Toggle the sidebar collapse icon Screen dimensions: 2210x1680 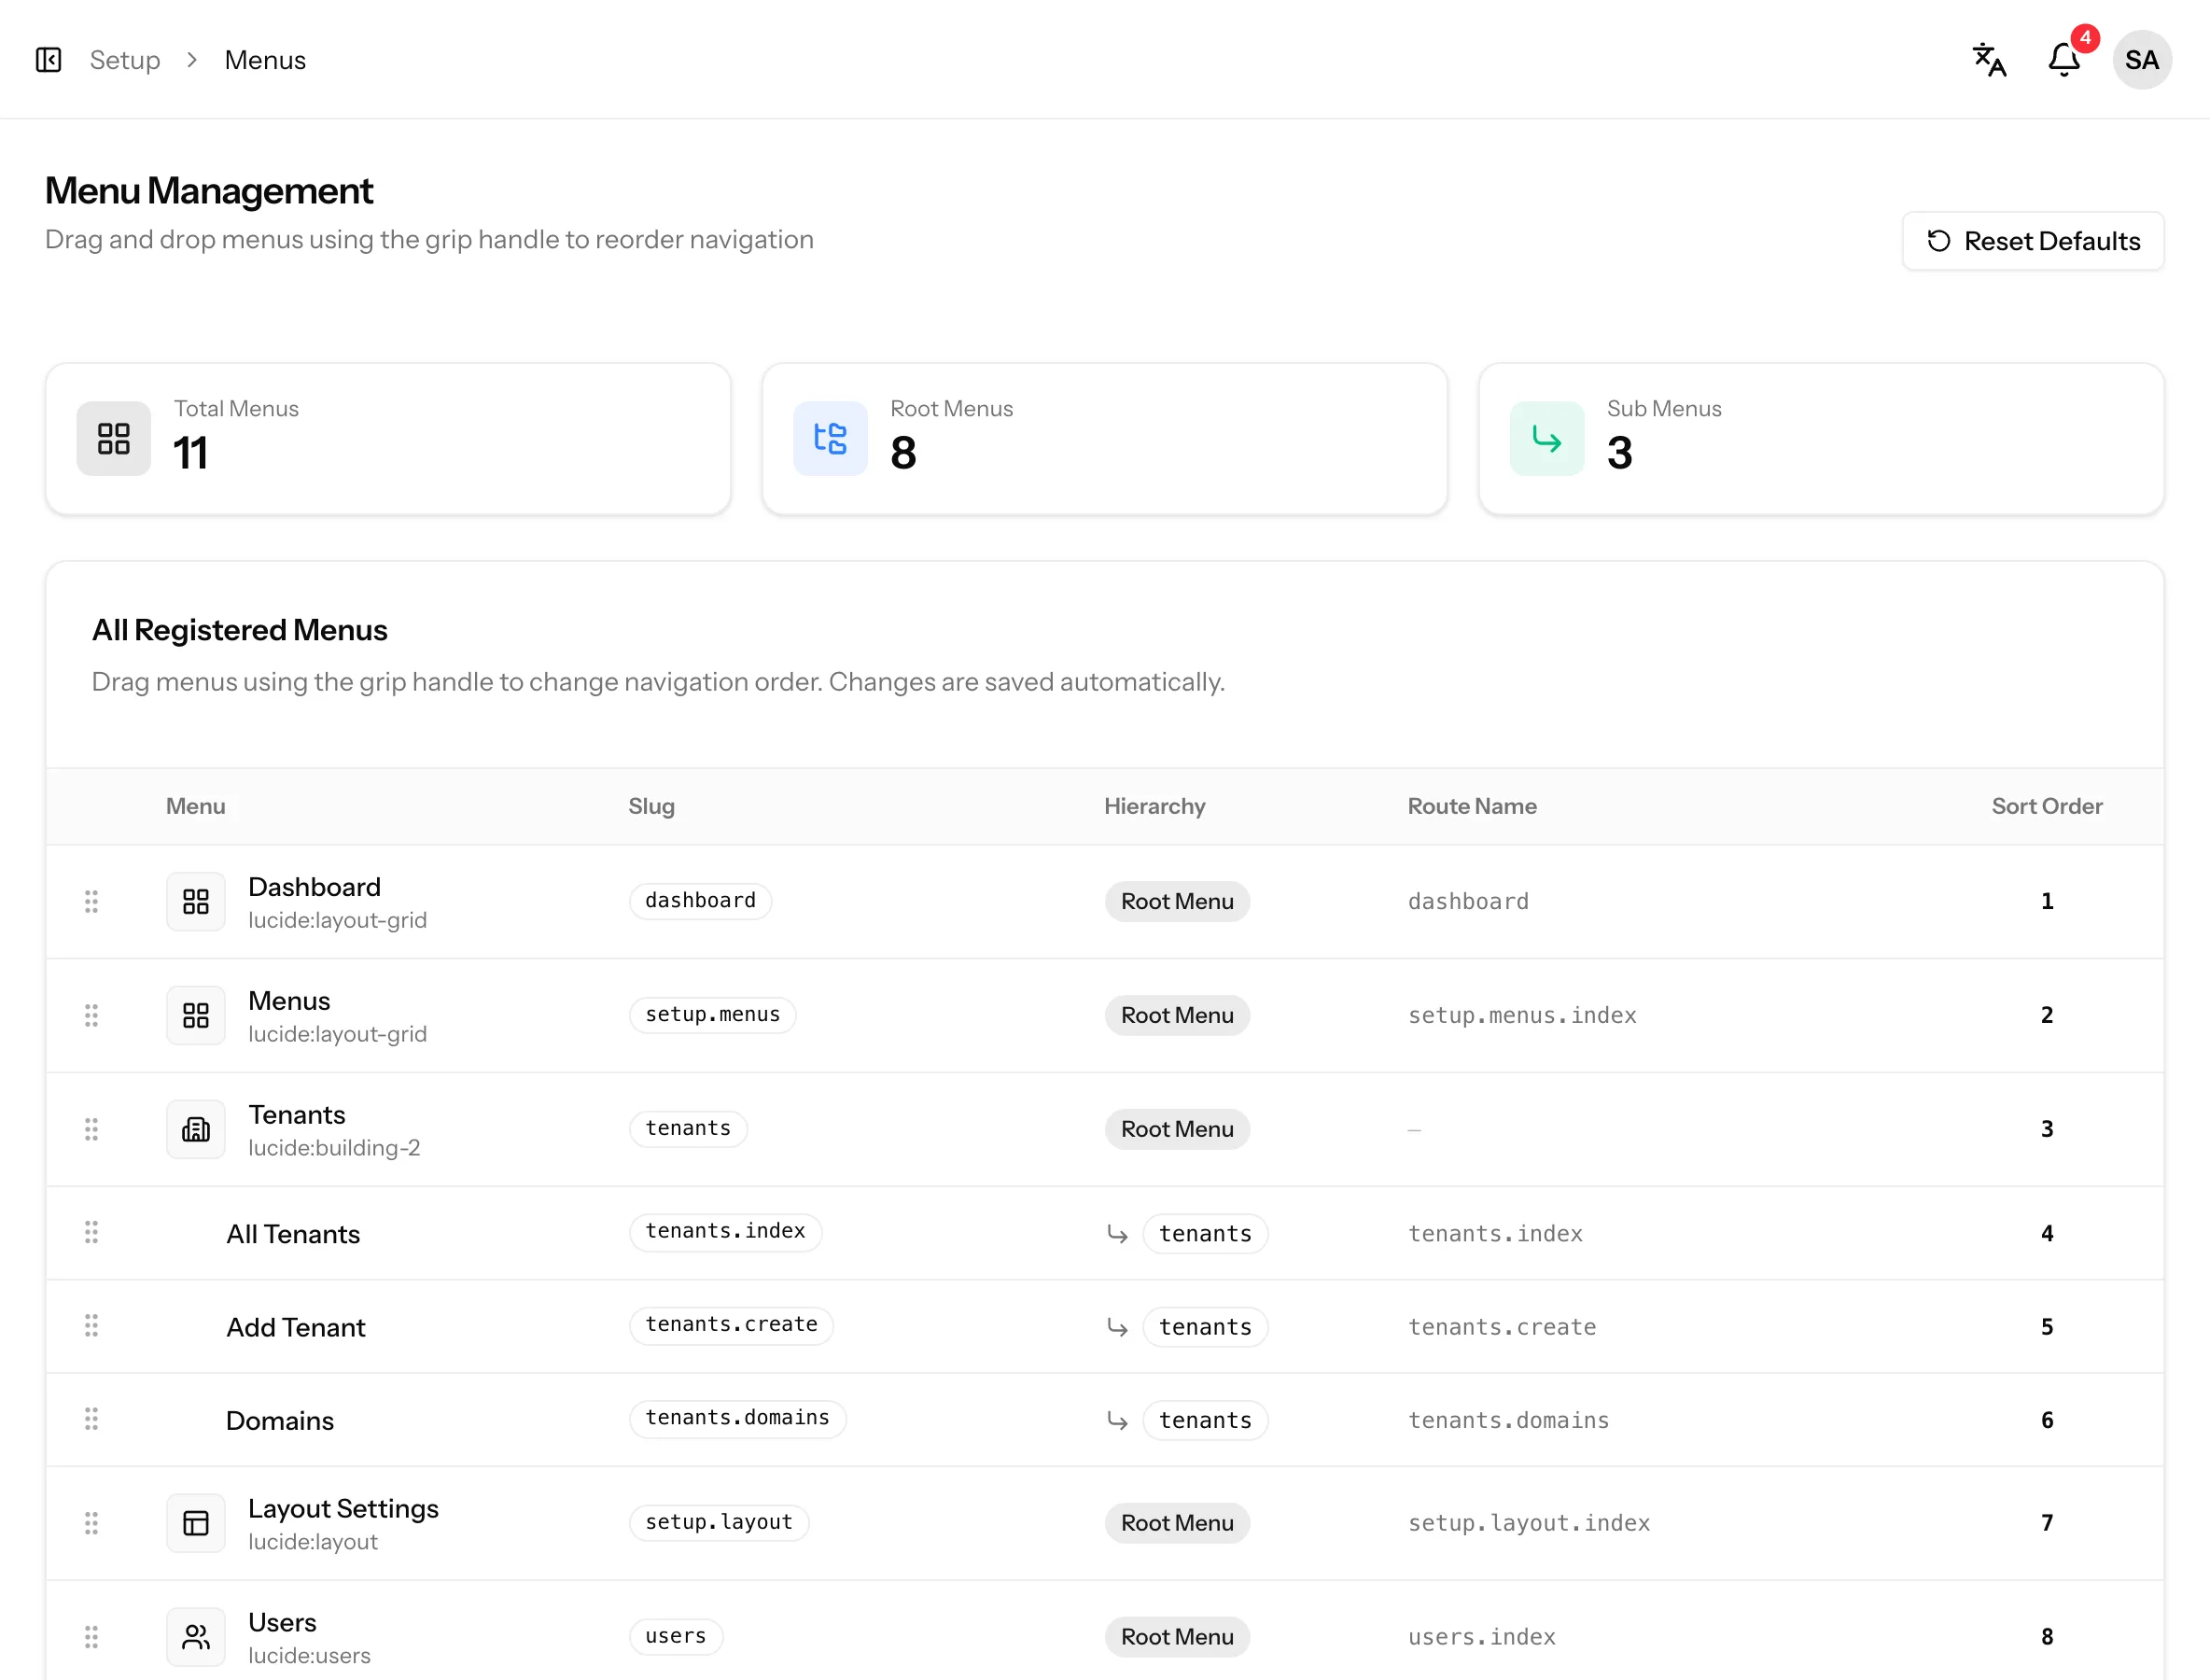pos(48,60)
